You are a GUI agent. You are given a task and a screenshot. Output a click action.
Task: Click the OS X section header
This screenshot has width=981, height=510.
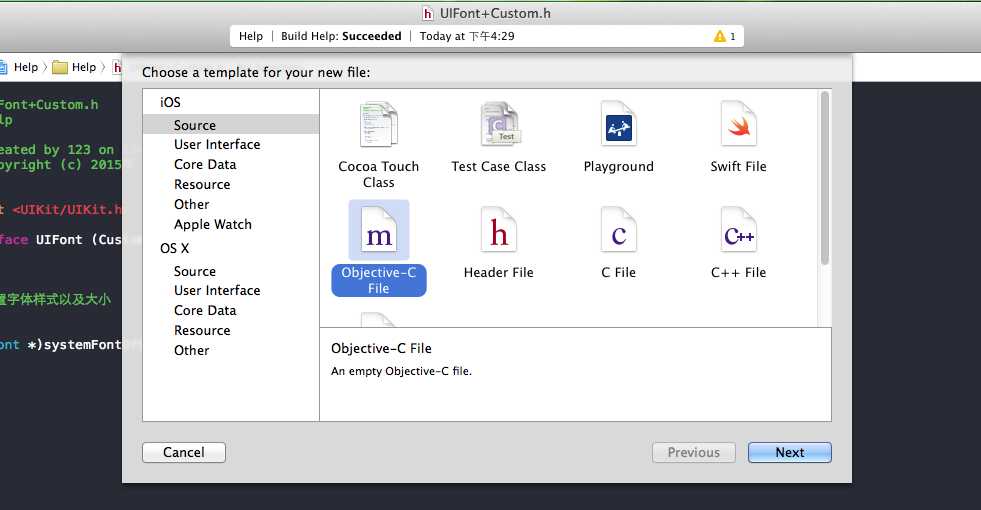175,248
